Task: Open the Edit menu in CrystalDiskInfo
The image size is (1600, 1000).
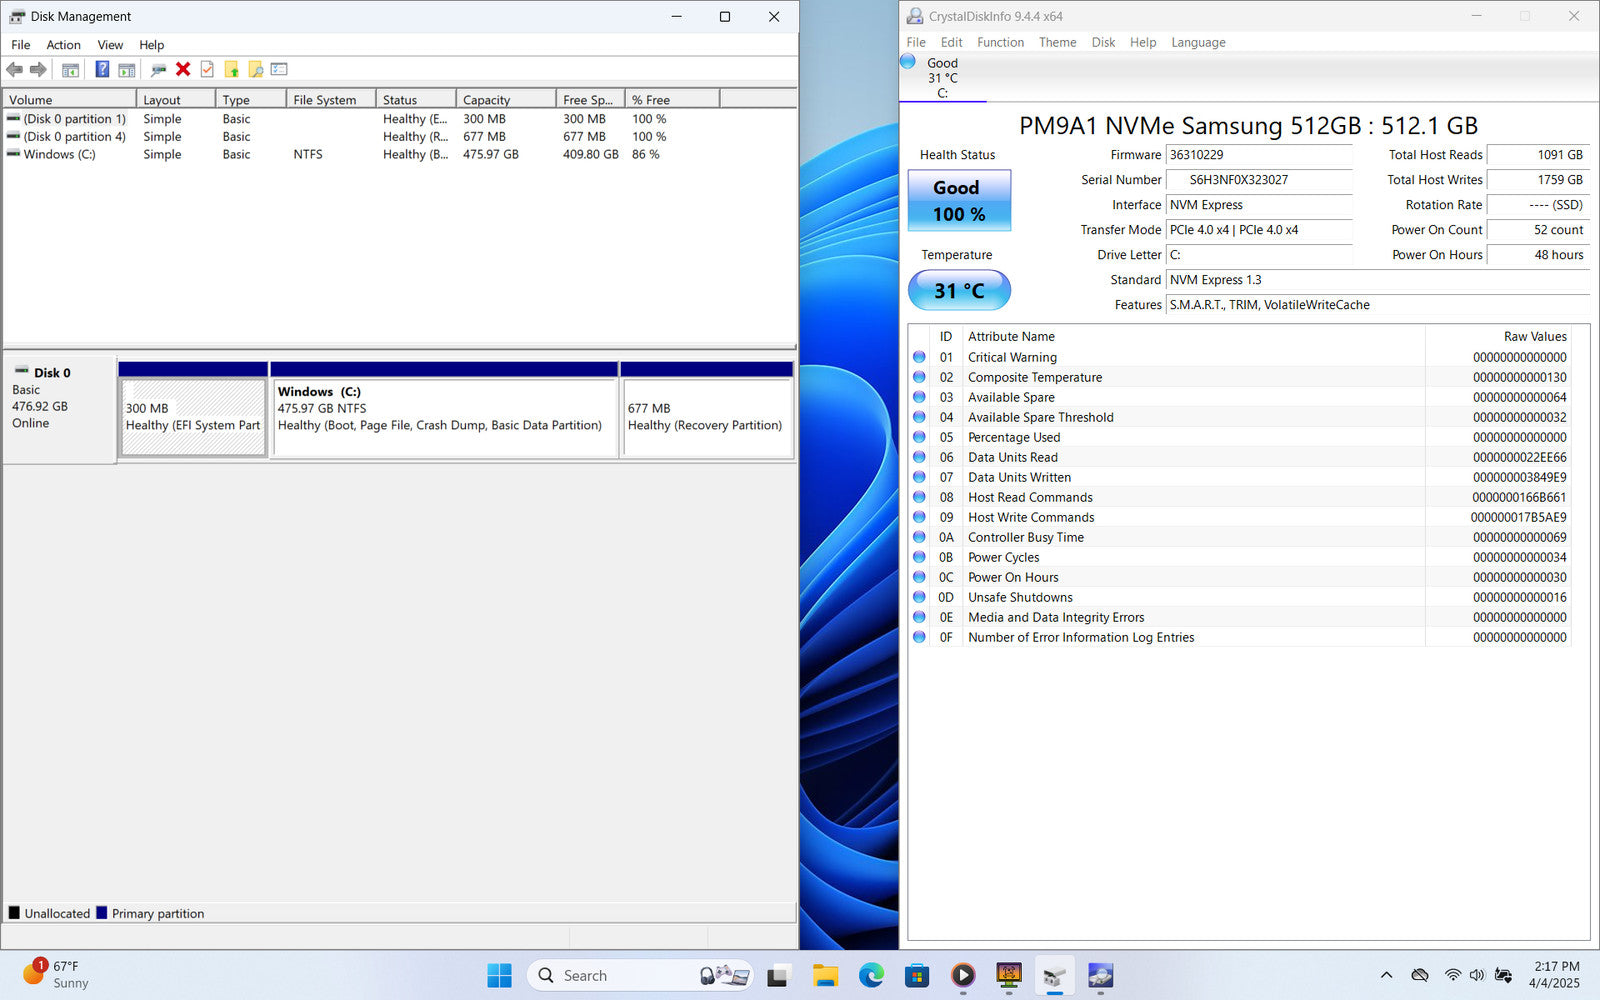Action: click(x=951, y=42)
